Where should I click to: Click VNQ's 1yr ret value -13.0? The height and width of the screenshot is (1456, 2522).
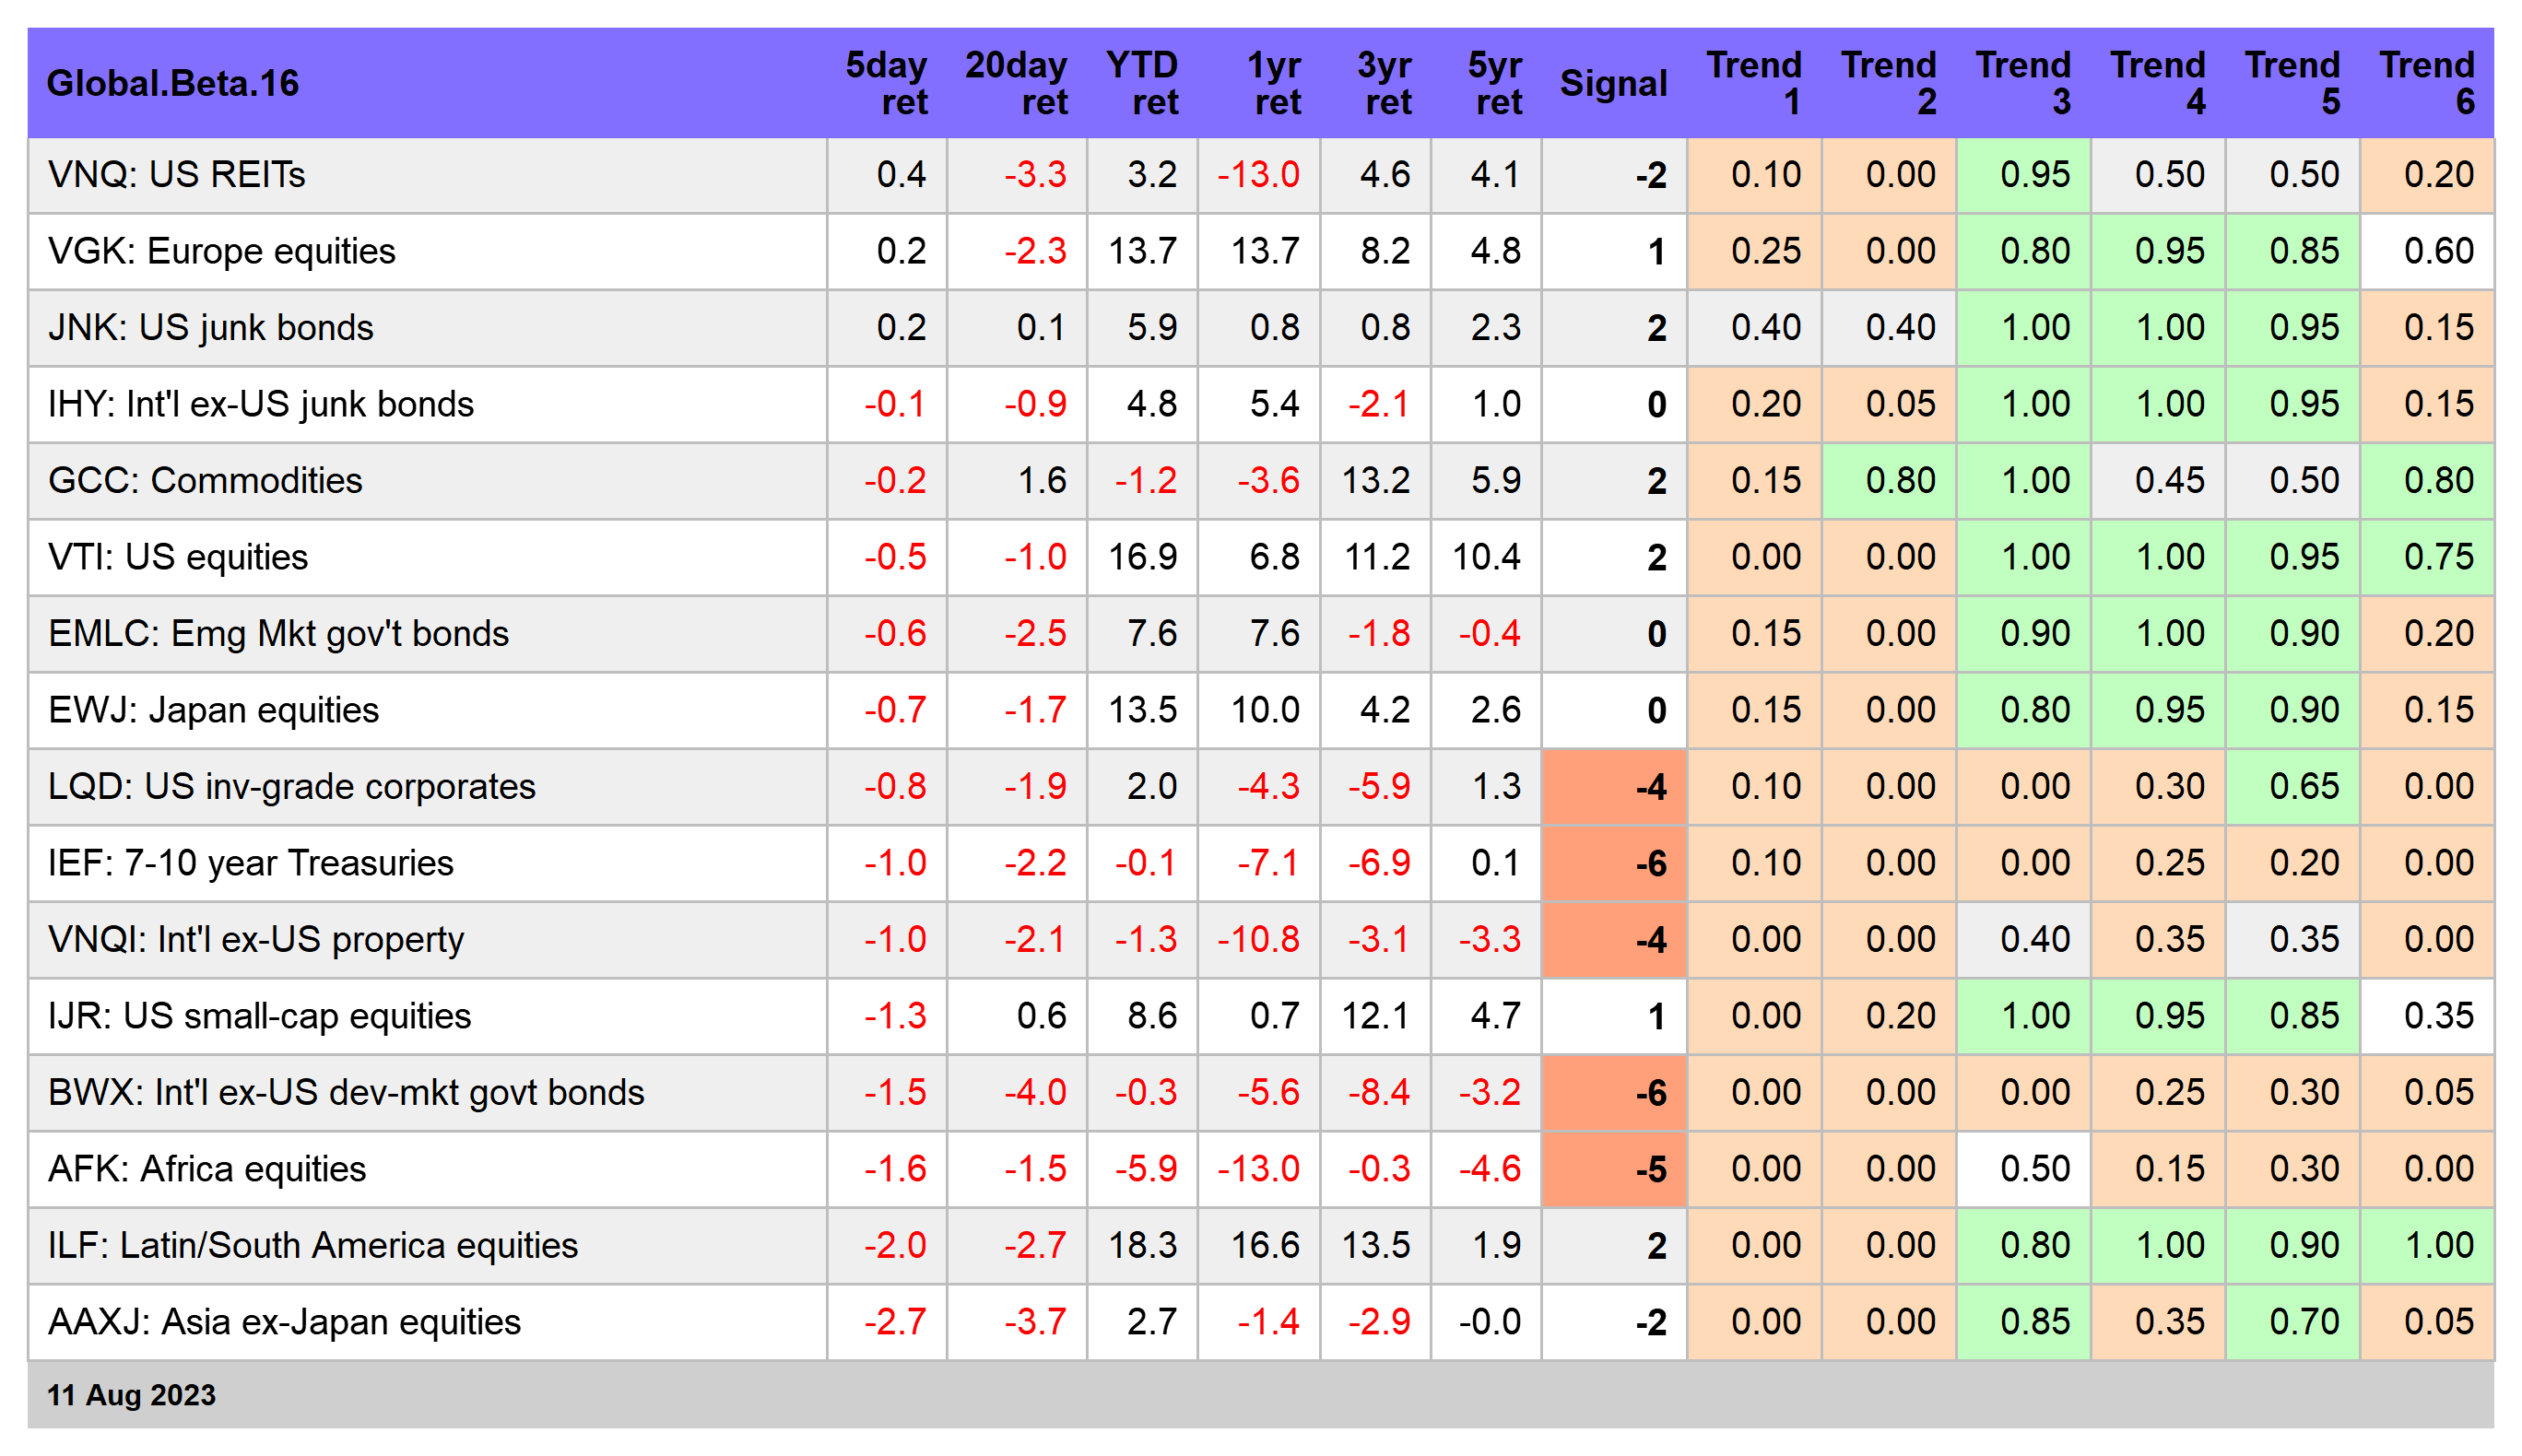[1258, 175]
